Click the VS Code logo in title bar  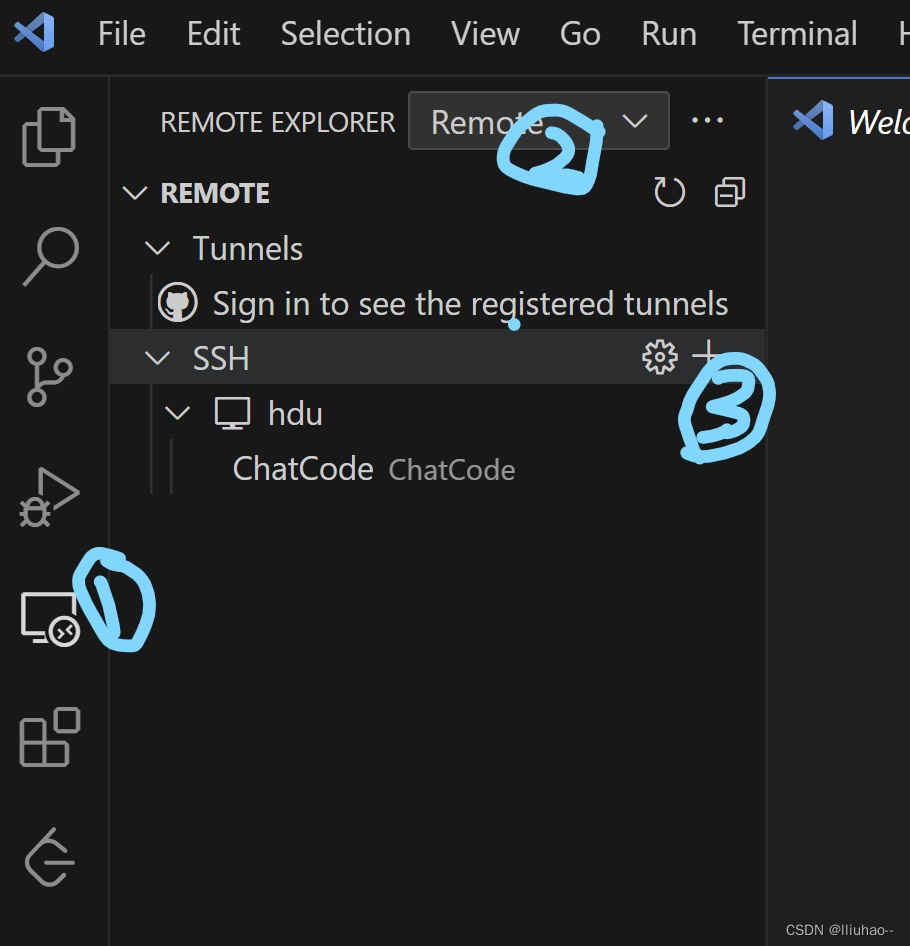[35, 33]
